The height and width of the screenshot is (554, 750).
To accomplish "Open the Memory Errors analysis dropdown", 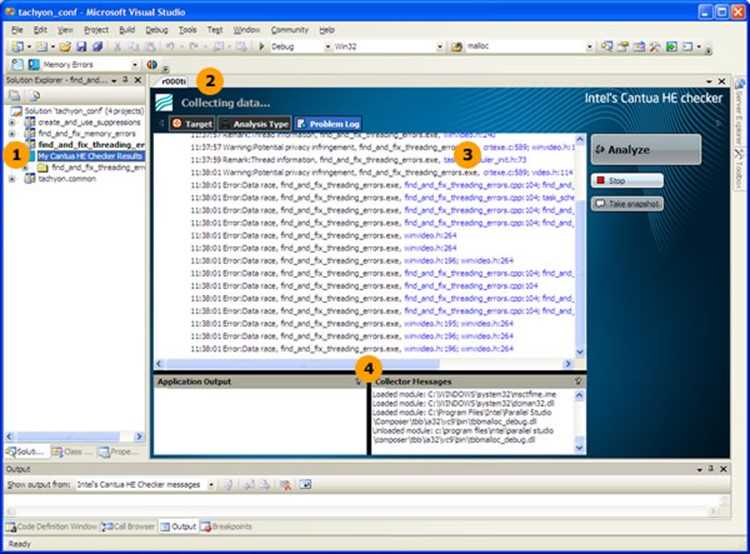I will coord(134,64).
